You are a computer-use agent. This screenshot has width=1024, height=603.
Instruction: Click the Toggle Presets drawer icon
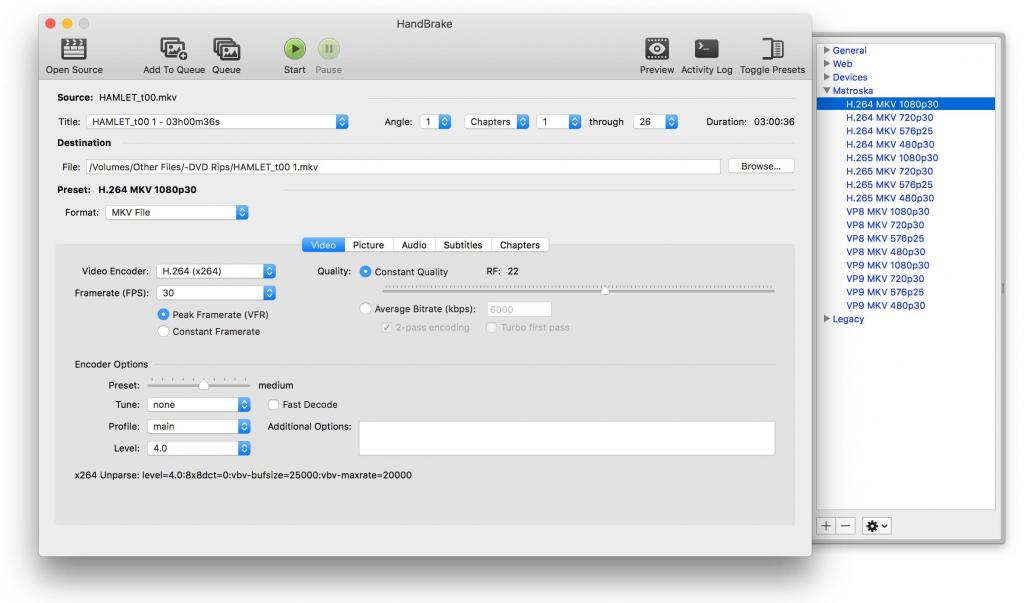coord(773,48)
